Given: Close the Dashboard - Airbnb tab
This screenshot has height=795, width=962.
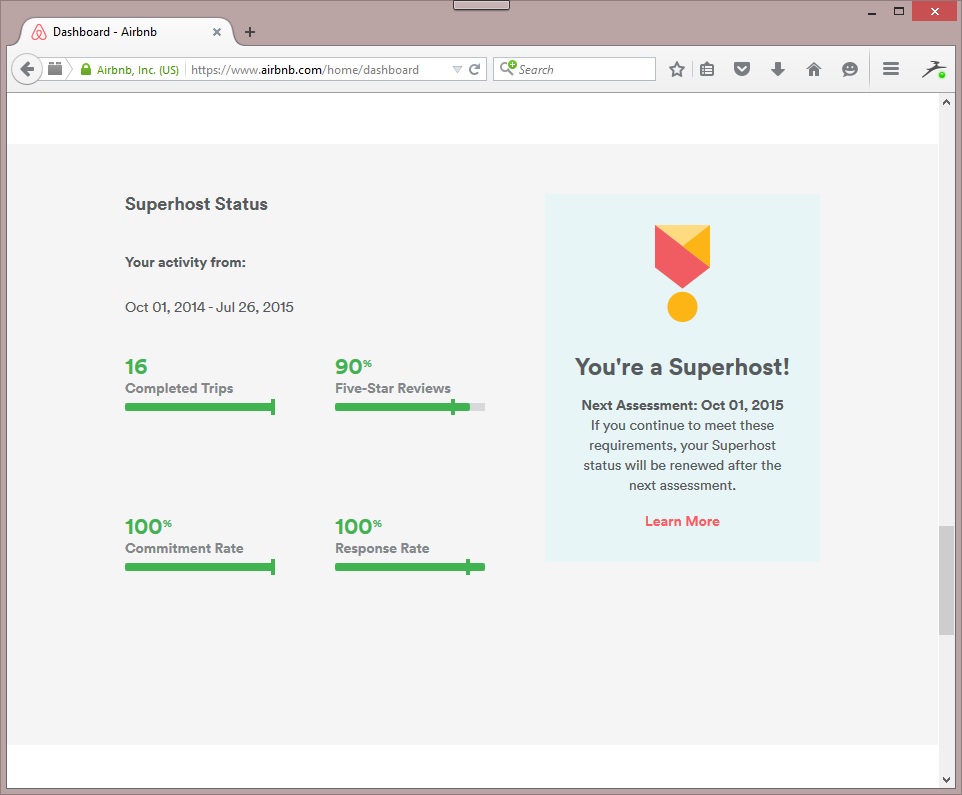Looking at the screenshot, I should [x=217, y=32].
